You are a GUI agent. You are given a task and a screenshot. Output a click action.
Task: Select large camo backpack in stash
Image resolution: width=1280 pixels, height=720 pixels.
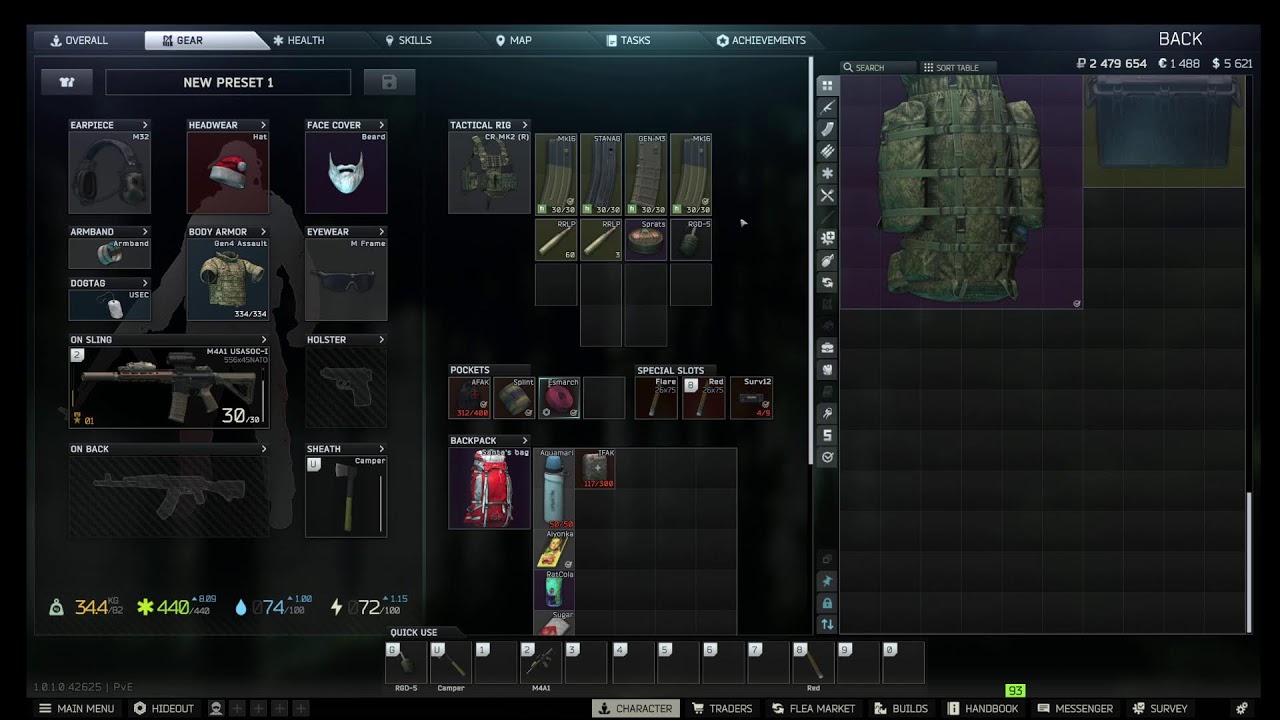961,190
